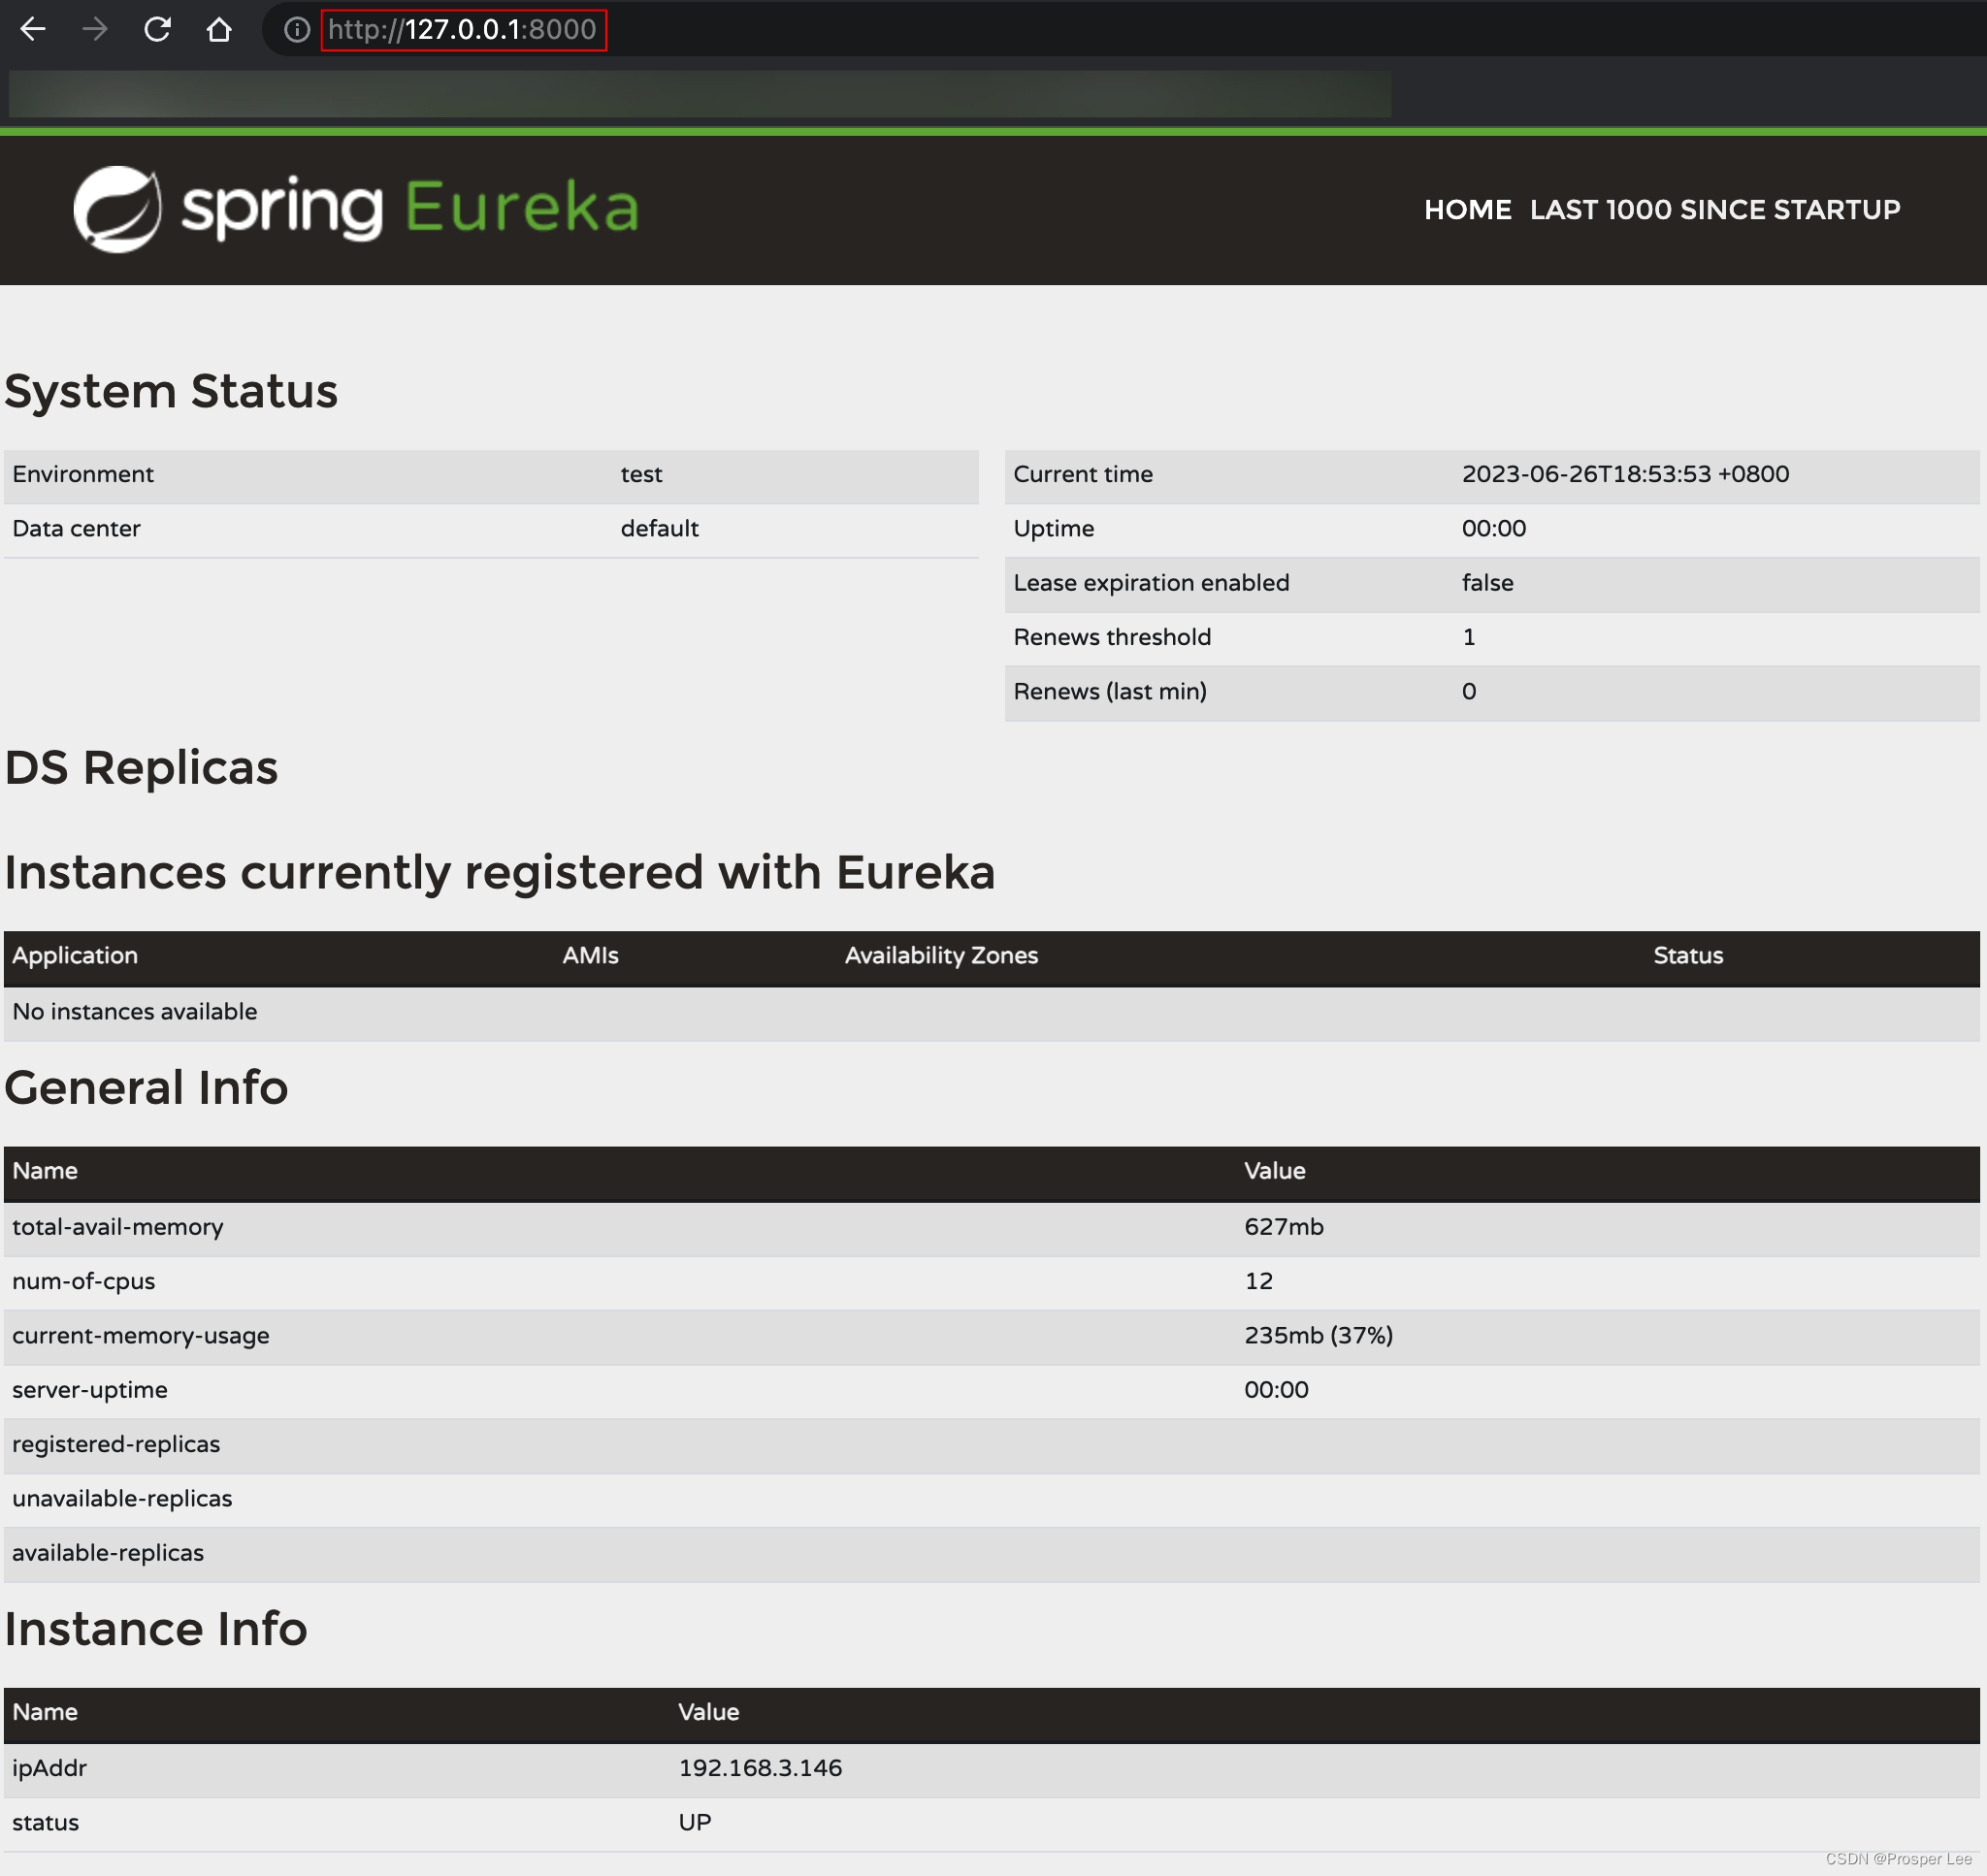Open LAST 1000 SINCE STARTUP link
Viewport: 1987px width, 1876px height.
click(1714, 209)
